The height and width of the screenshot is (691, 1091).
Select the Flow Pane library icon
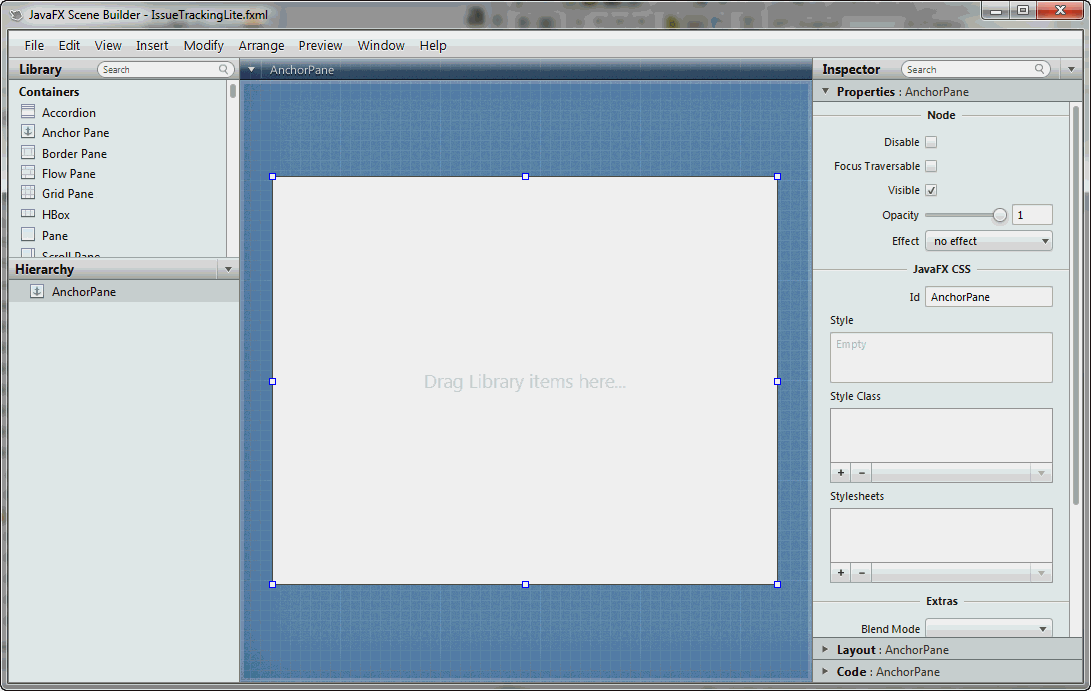pyautogui.click(x=28, y=173)
